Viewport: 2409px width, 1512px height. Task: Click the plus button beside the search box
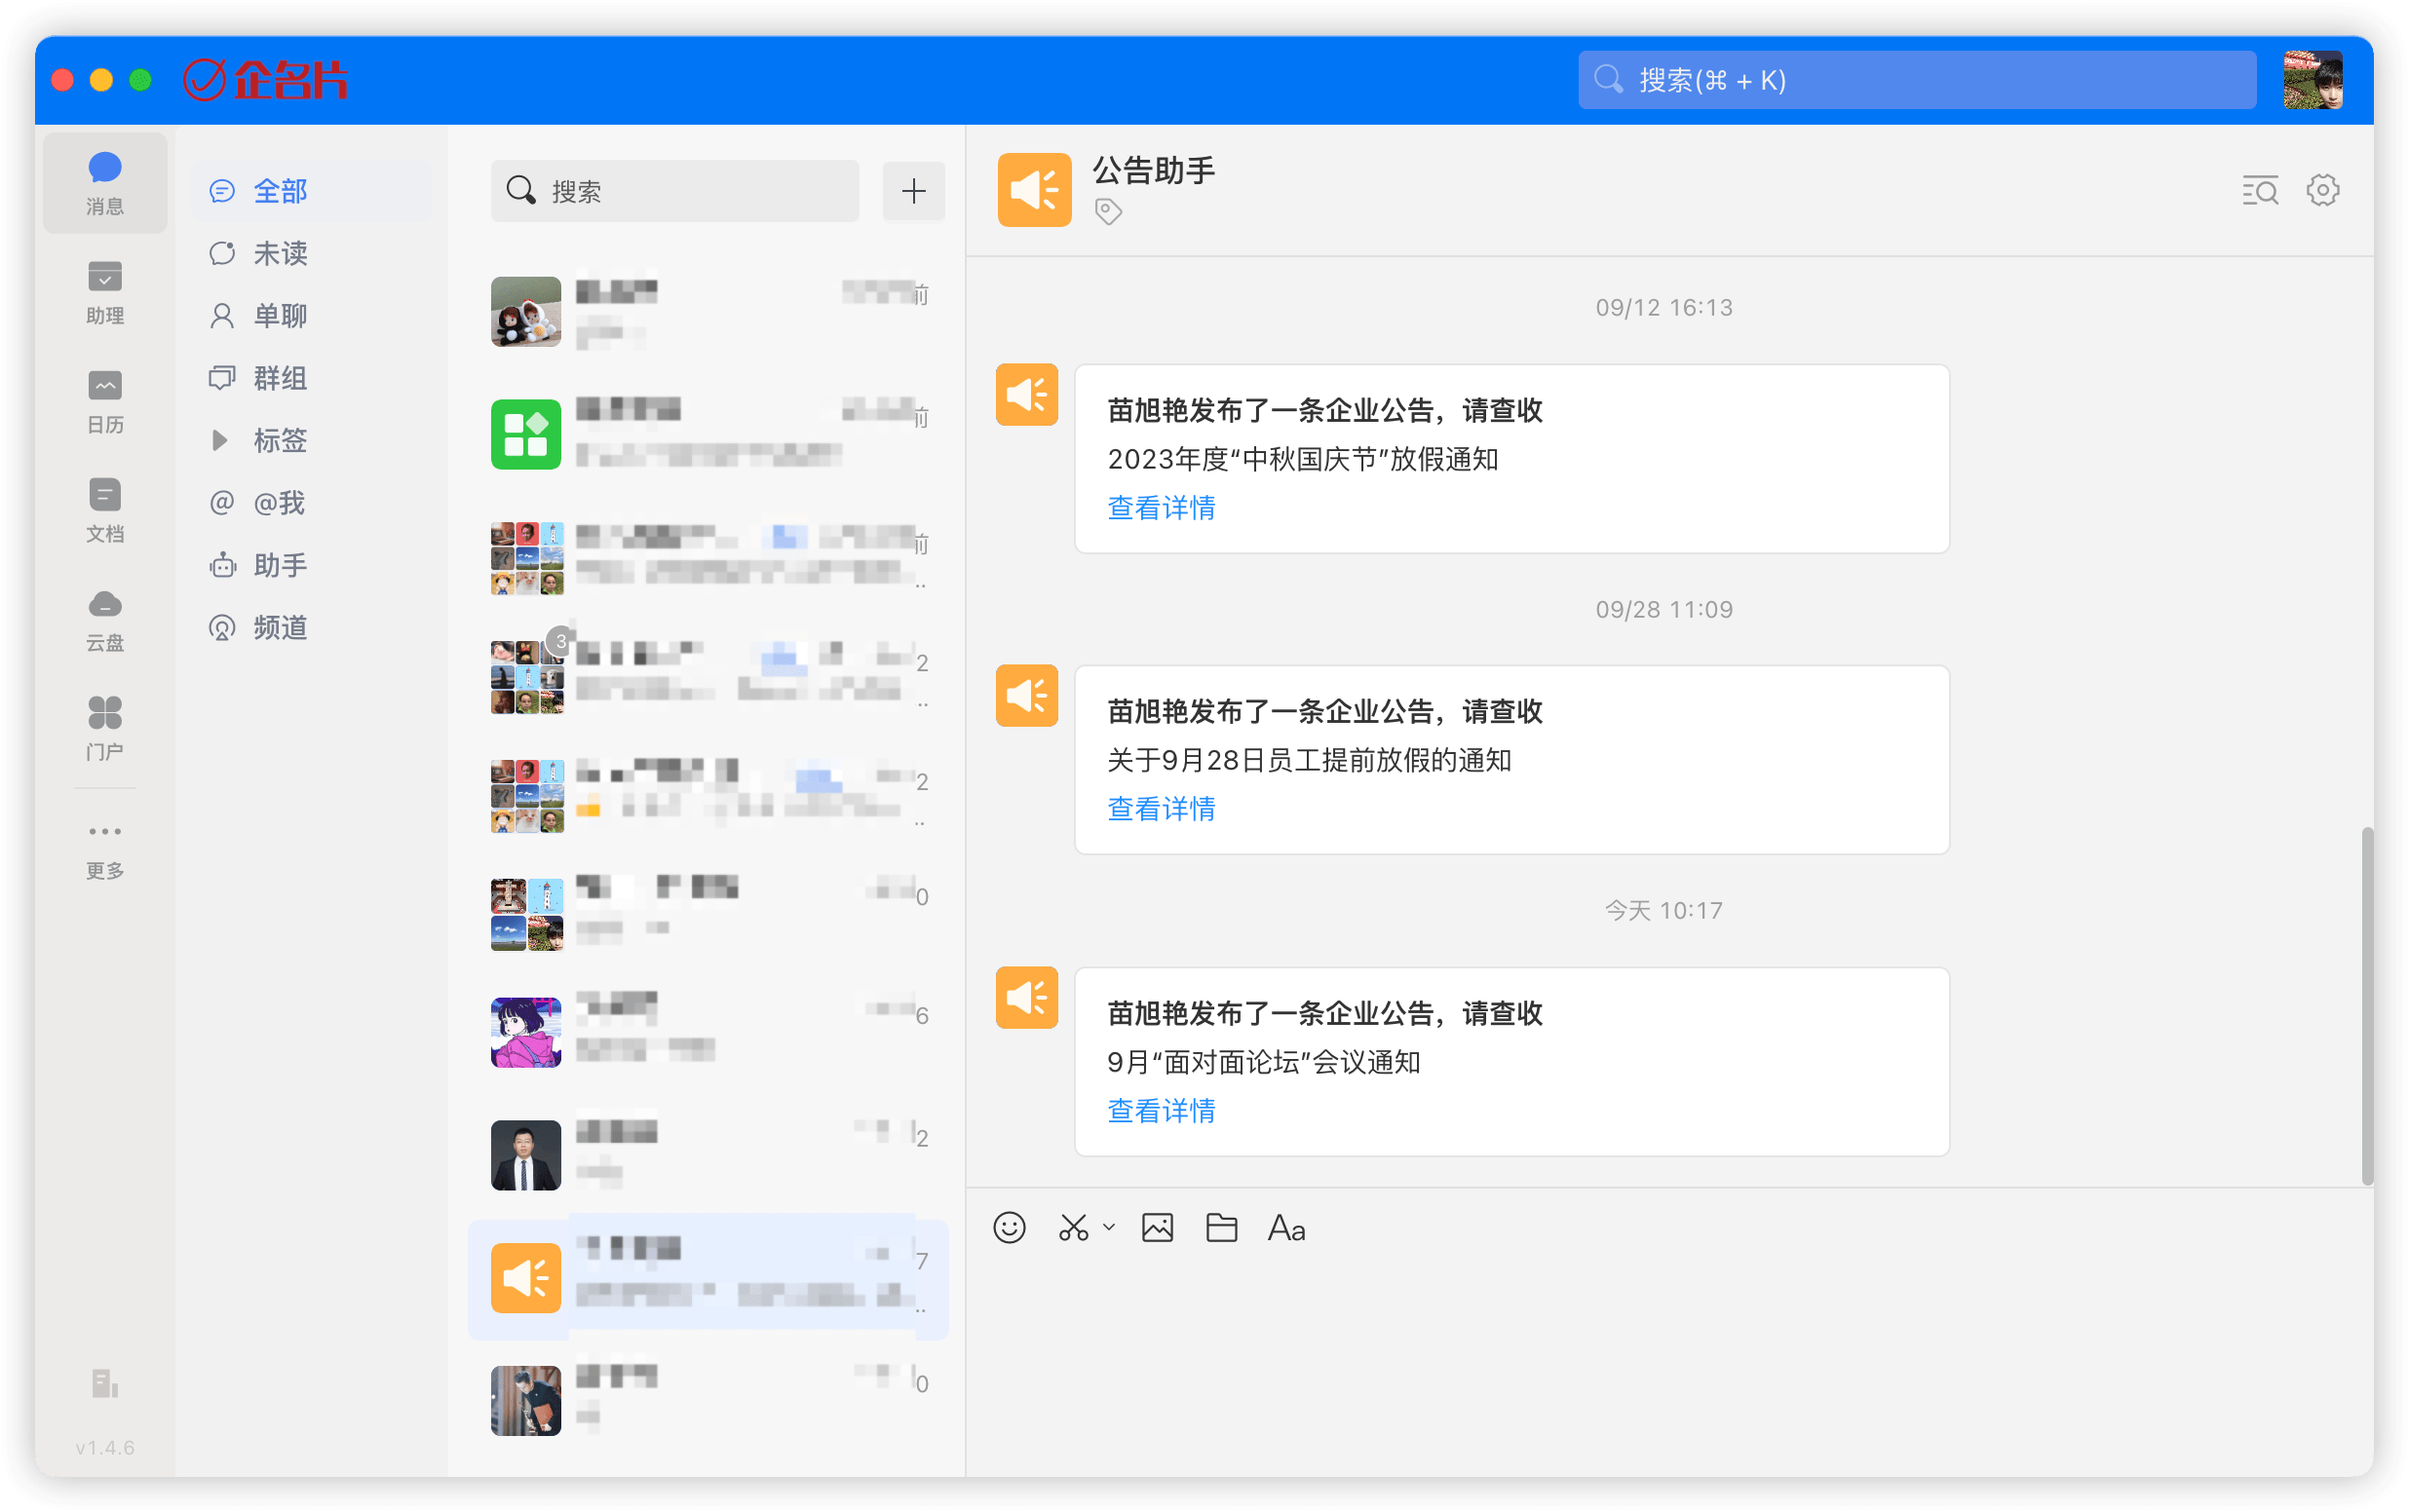pyautogui.click(x=913, y=191)
